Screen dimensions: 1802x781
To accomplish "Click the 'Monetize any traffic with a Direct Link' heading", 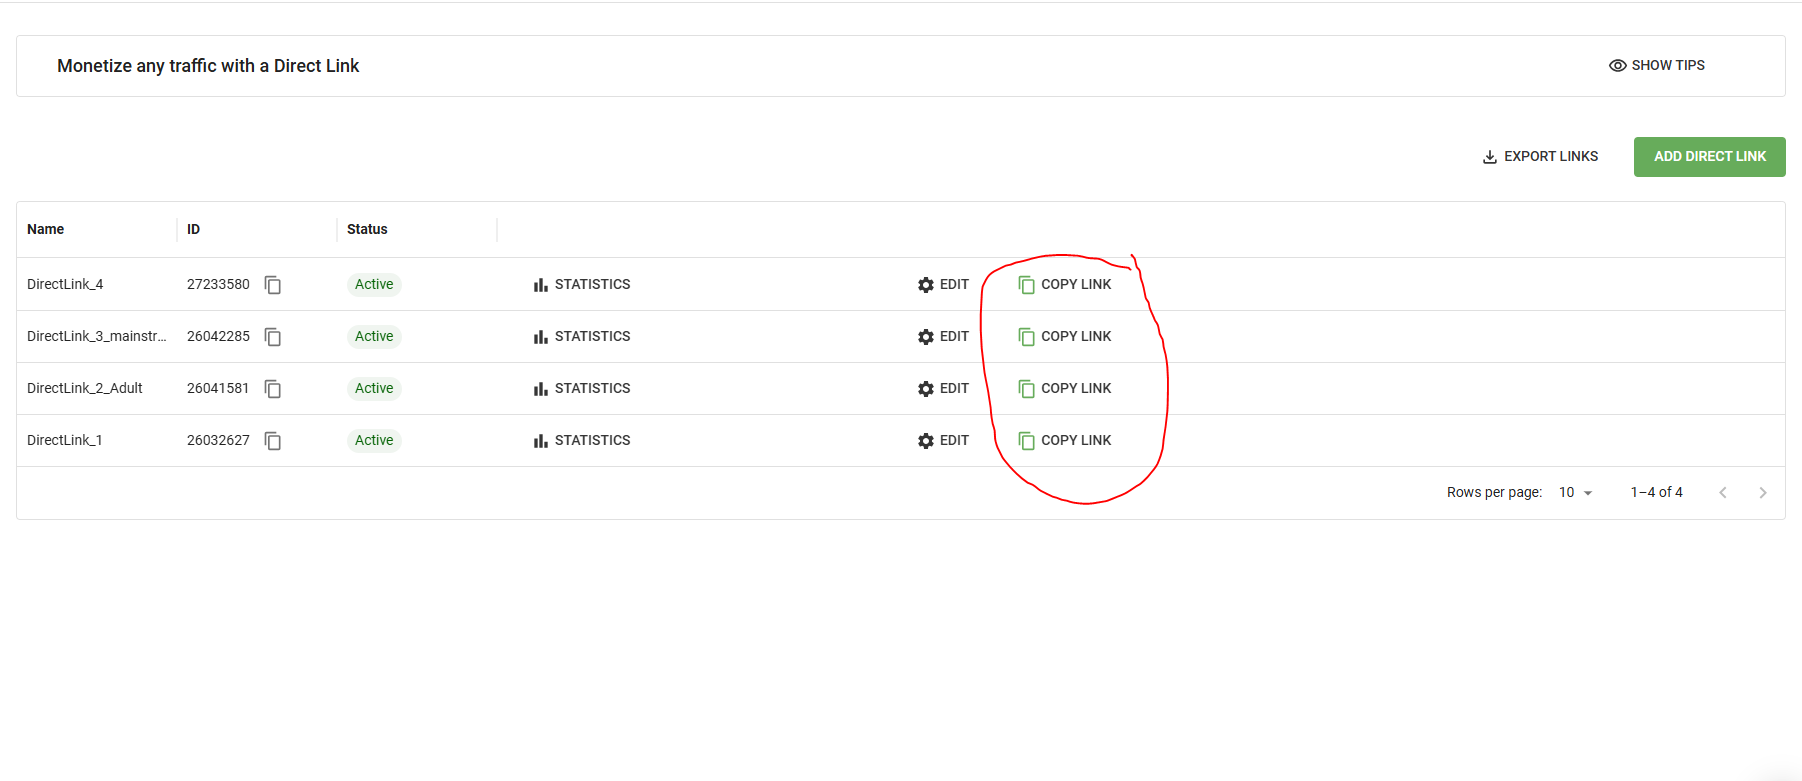I will 208,66.
